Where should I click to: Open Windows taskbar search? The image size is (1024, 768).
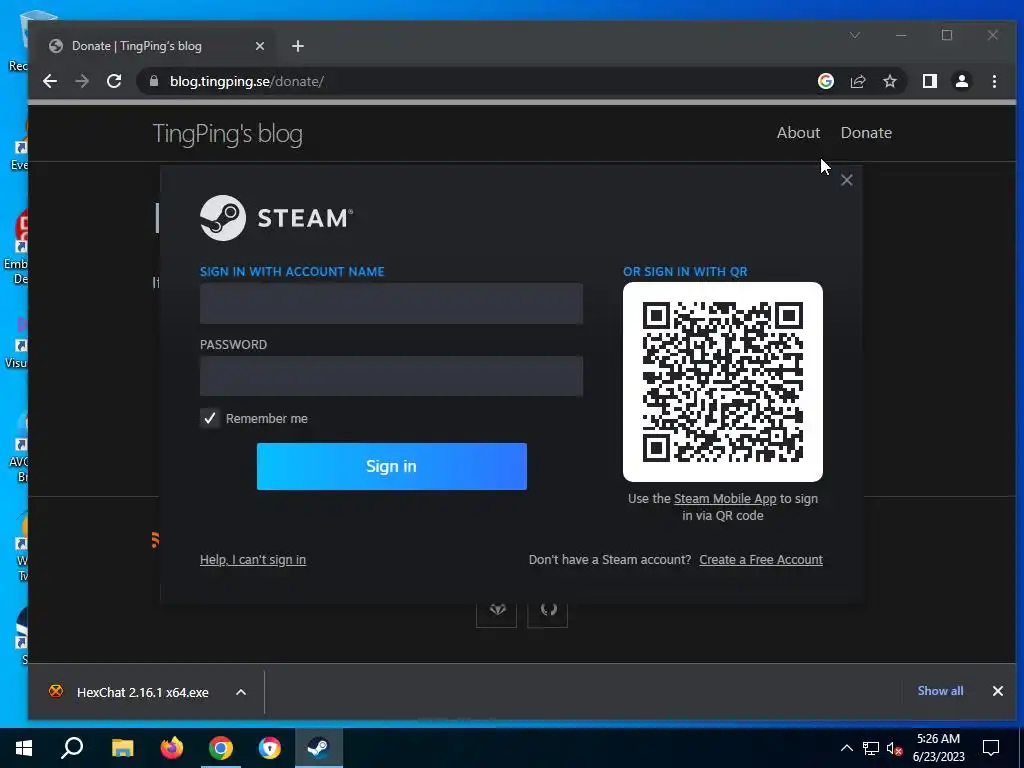pos(72,748)
